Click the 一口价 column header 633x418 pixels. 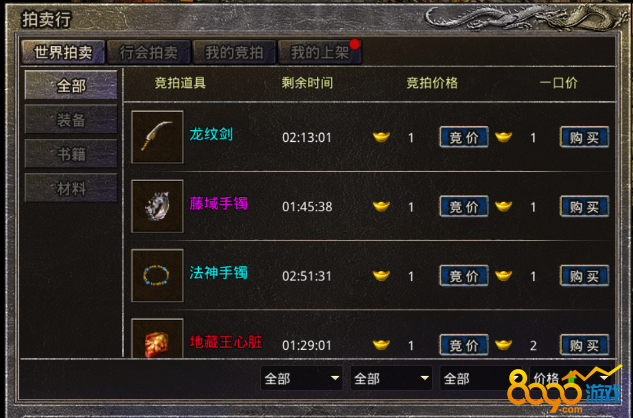[x=558, y=83]
